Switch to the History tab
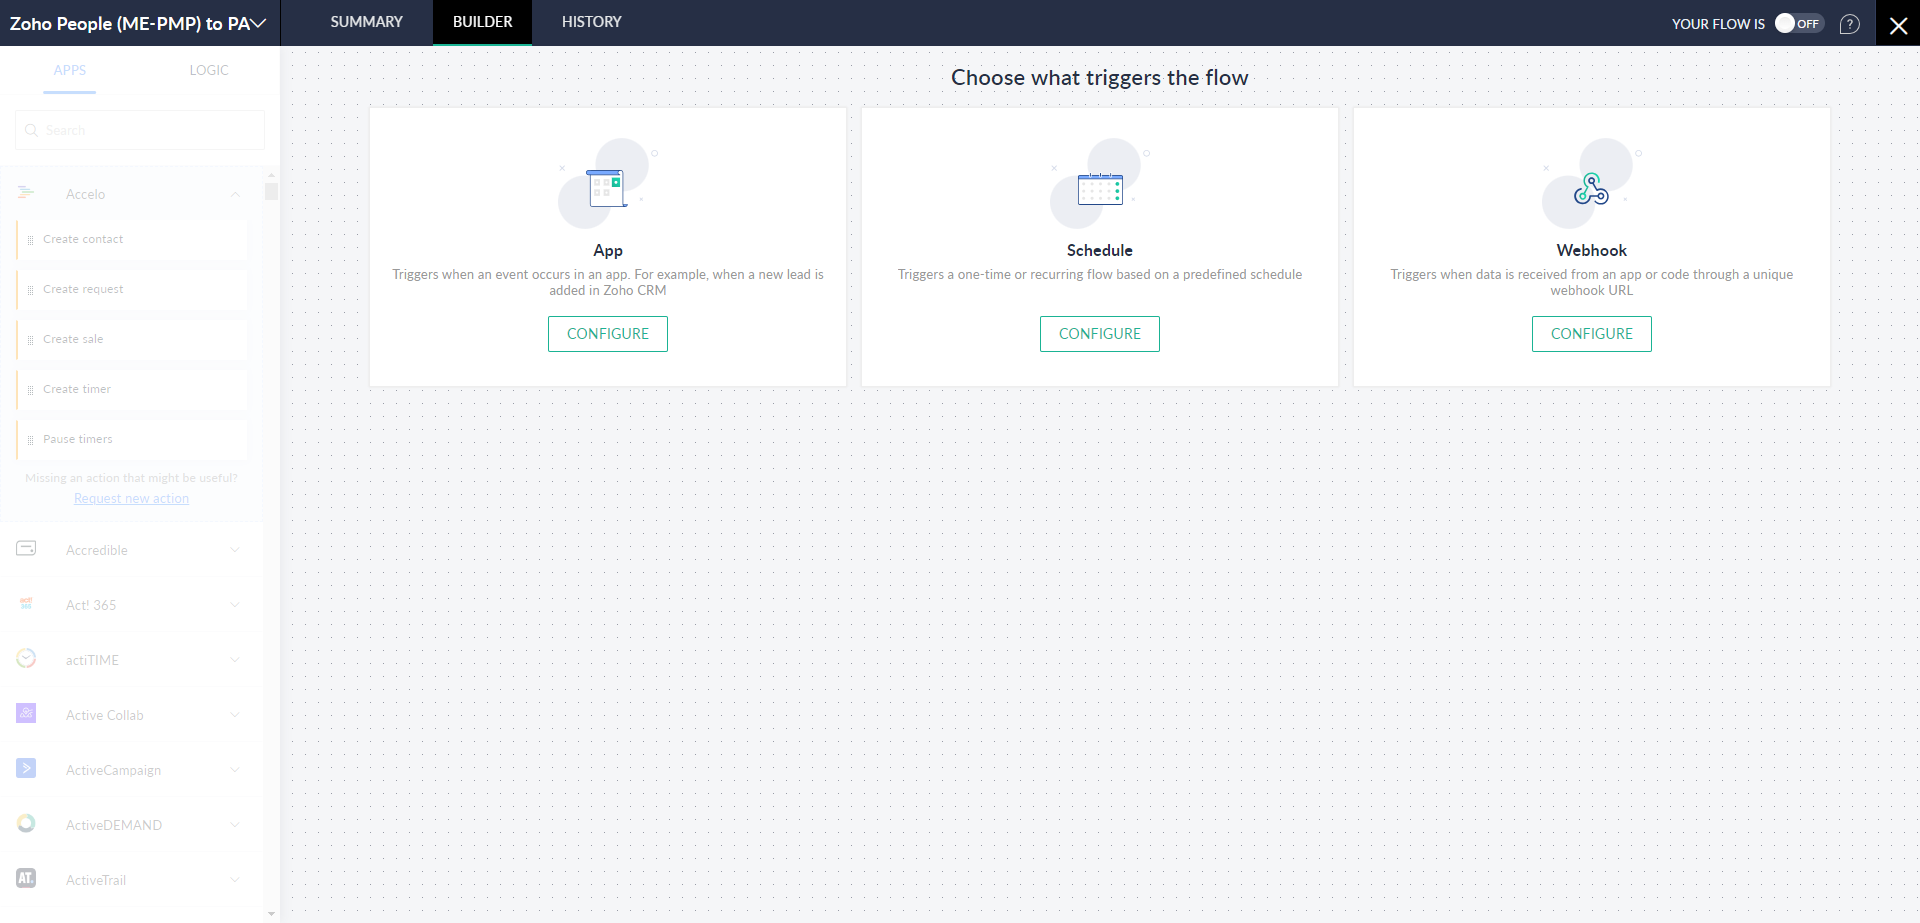The height and width of the screenshot is (923, 1920). 591,22
